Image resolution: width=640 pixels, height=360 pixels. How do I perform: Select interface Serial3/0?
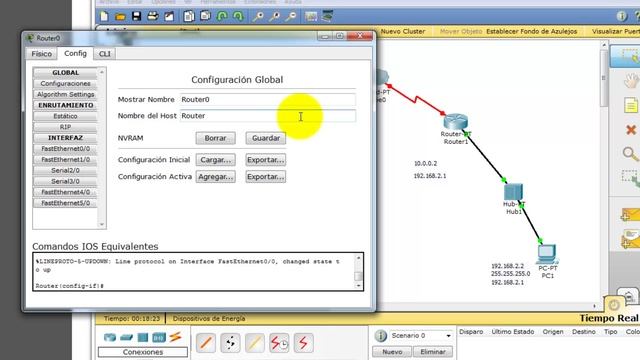point(65,181)
